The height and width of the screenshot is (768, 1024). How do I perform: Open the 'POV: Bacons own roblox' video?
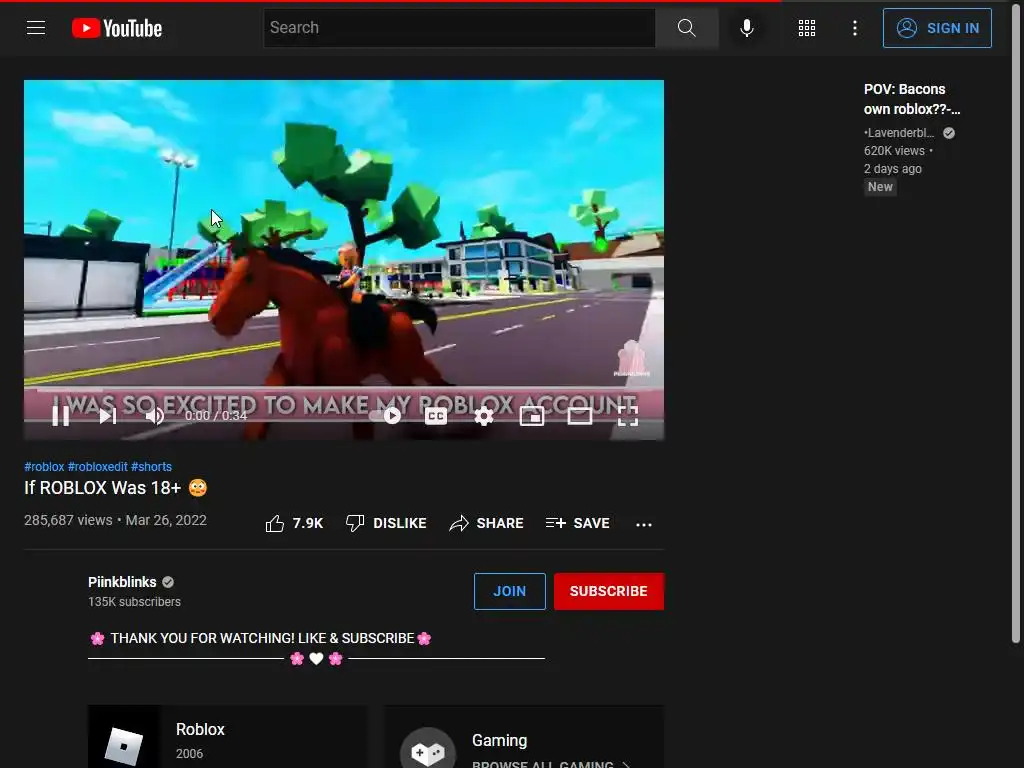(912, 99)
